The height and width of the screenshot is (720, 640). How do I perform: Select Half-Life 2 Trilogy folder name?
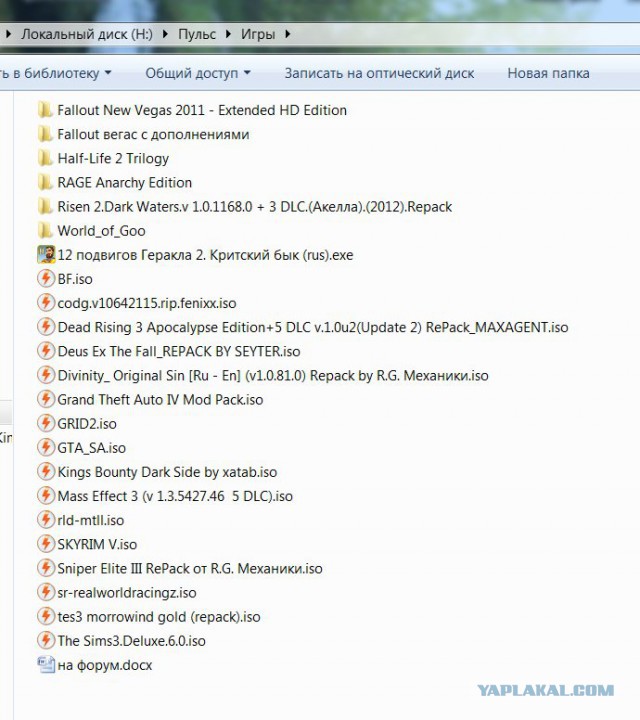coord(113,158)
